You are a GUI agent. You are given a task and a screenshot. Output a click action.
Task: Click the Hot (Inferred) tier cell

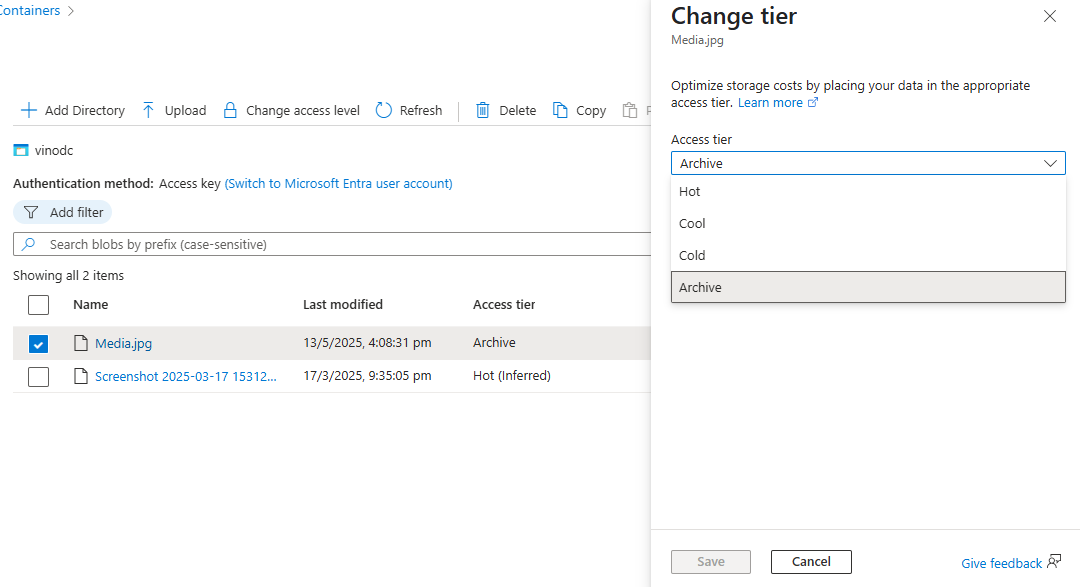tap(512, 375)
